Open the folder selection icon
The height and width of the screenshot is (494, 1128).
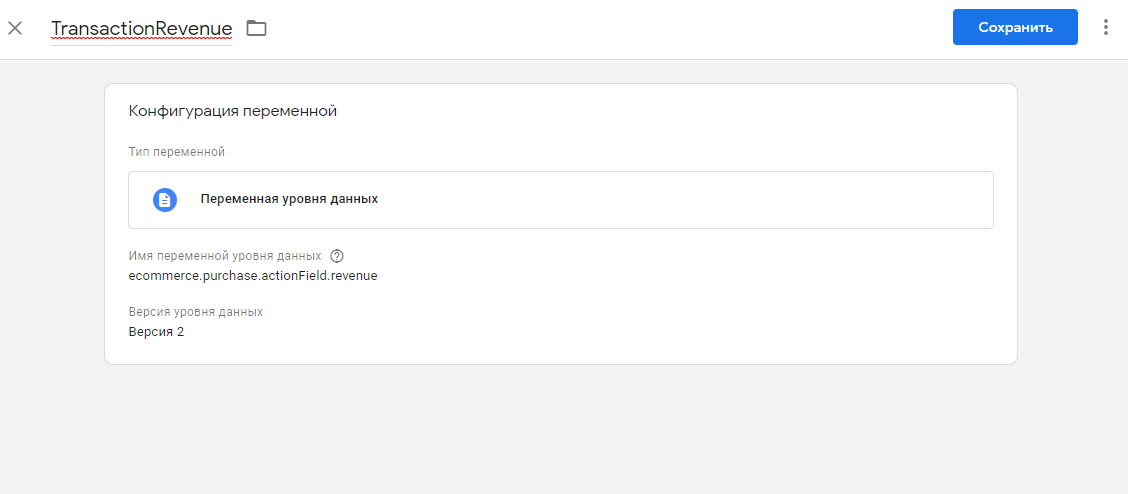coord(256,28)
